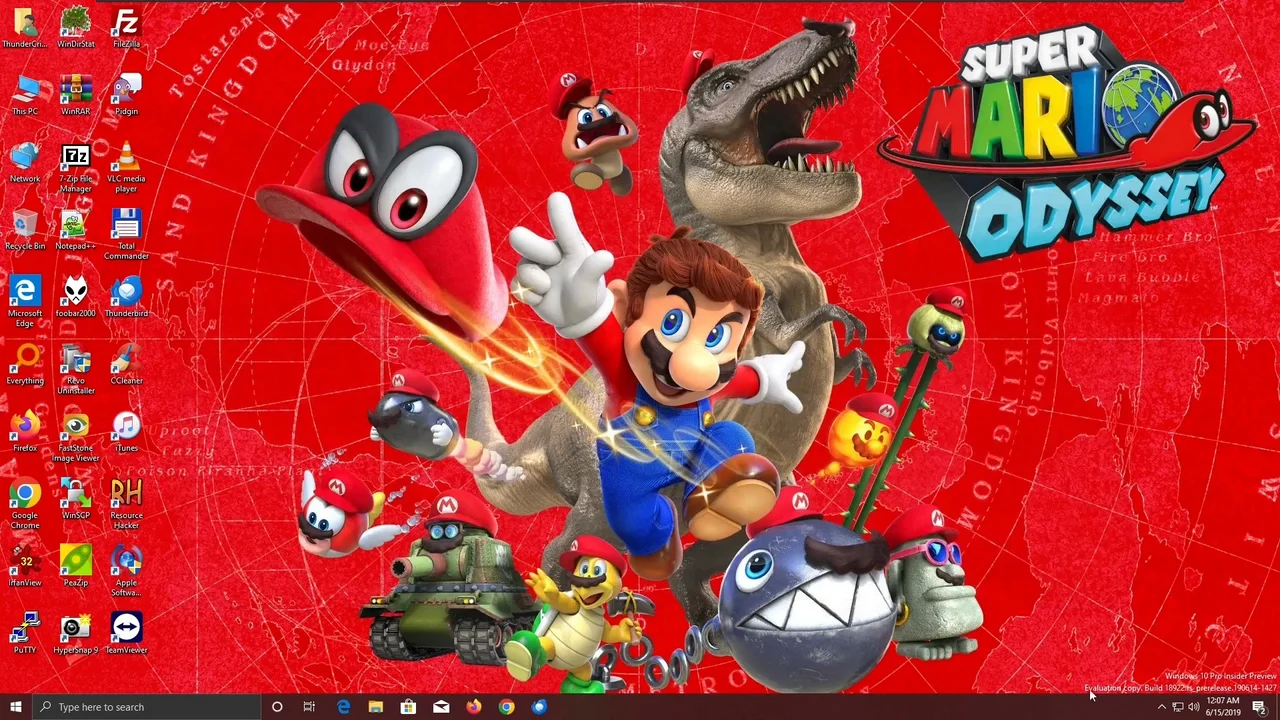Screen dimensions: 1280x720
Task: Select the Resource Hacker desktop shortcut
Action: tap(126, 504)
